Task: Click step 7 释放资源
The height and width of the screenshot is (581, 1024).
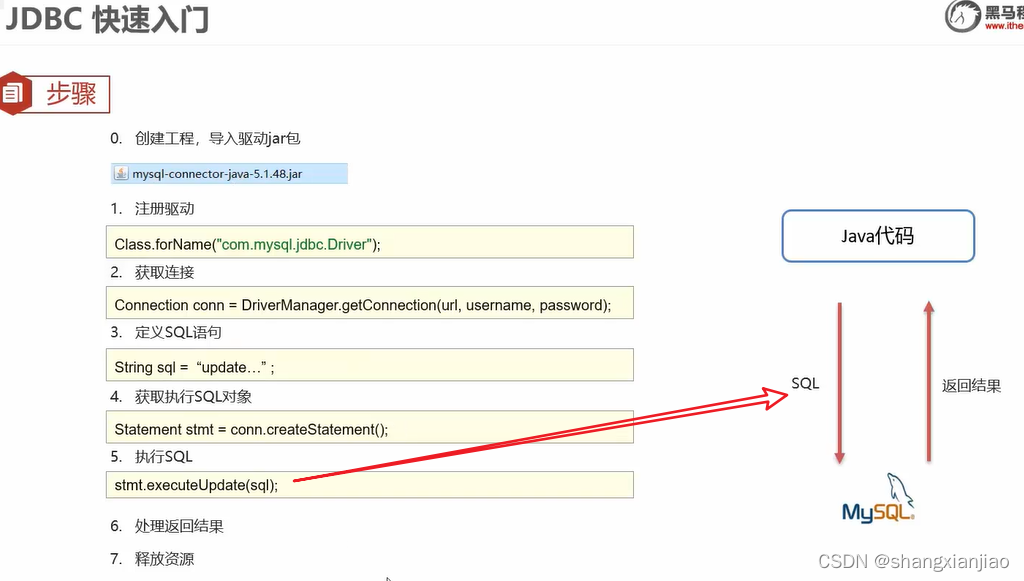Action: point(152,559)
